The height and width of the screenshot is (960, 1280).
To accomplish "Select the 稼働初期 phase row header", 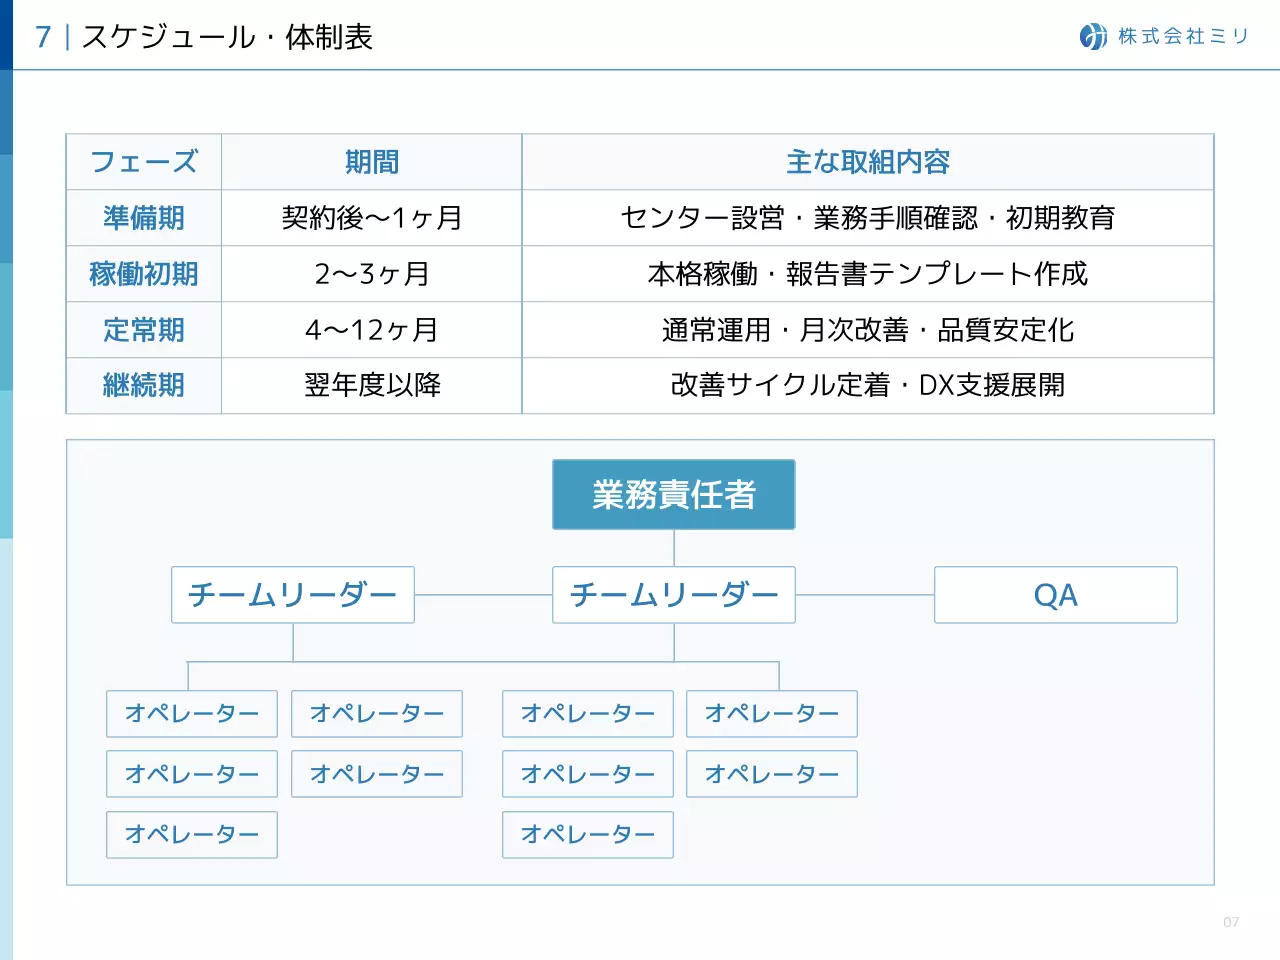I will point(142,274).
